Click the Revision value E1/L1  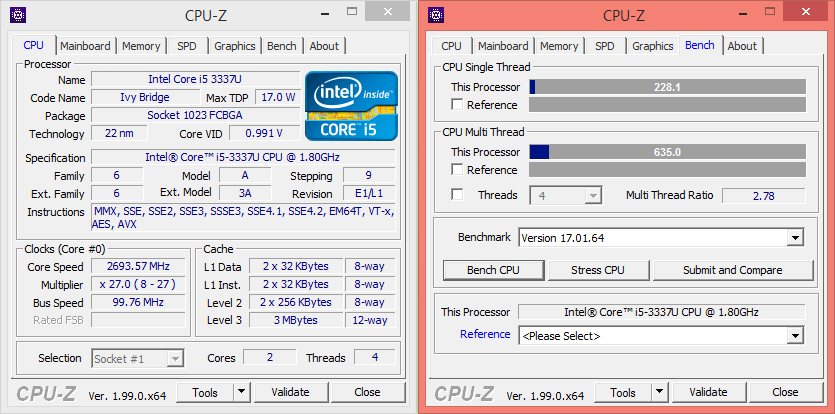click(x=369, y=193)
